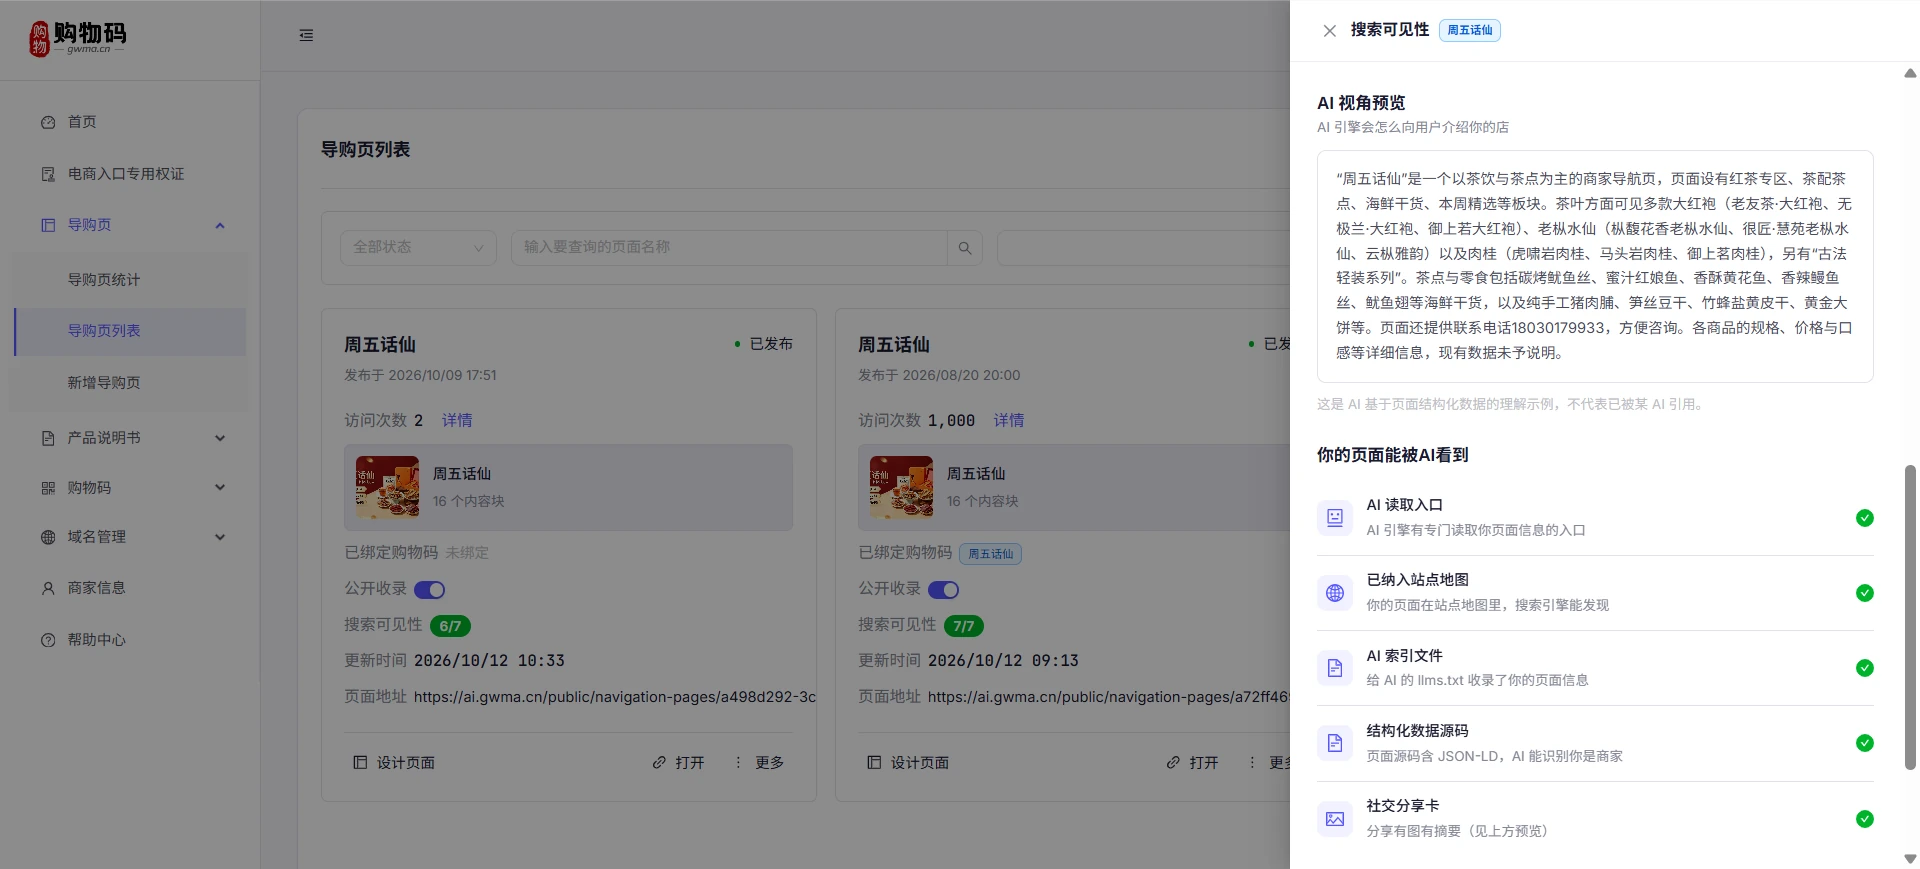
Task: Click the 导购页 layout icon
Action: (48, 225)
